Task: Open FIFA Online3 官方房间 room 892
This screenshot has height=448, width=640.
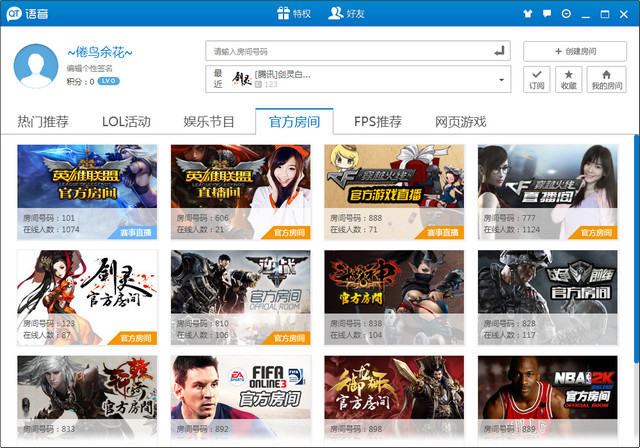Action: (x=240, y=400)
